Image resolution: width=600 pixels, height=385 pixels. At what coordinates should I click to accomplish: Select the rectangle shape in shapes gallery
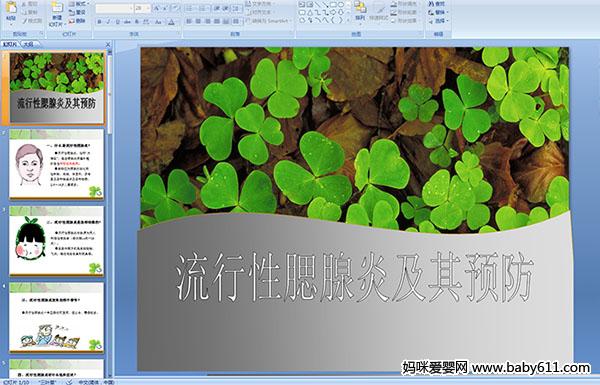pos(333,5)
